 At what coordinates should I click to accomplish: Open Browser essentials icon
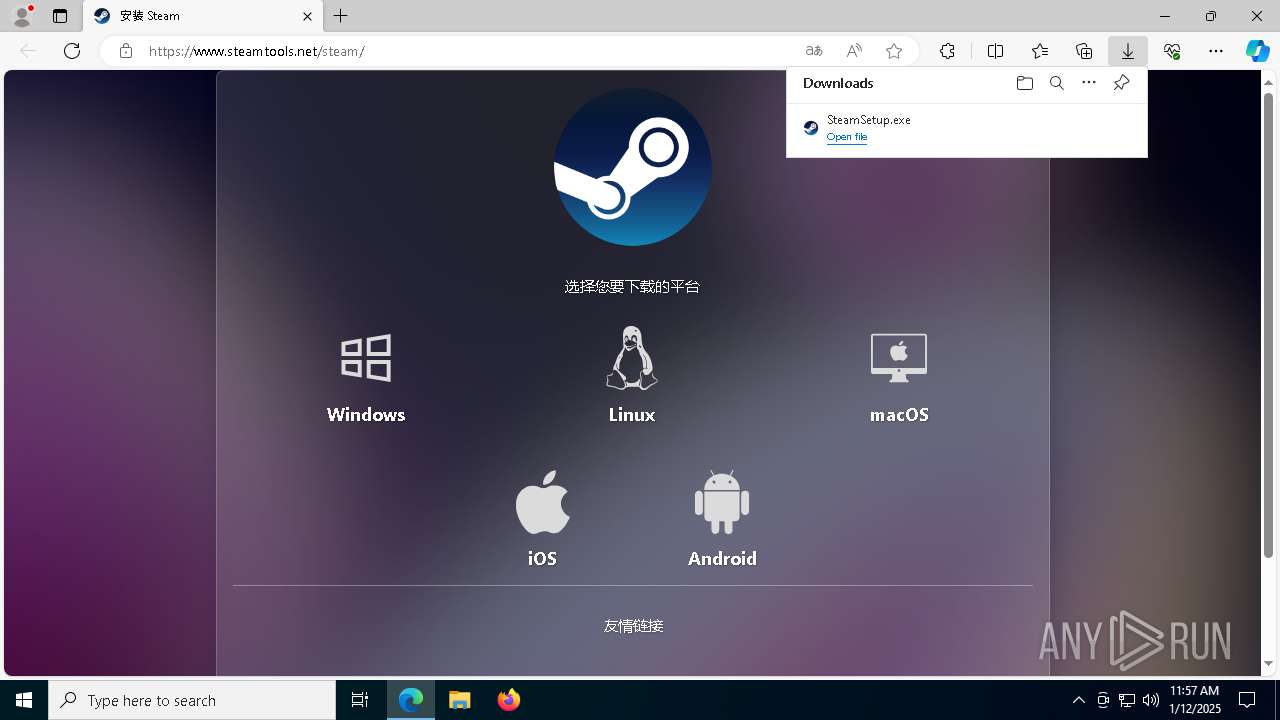click(1172, 51)
